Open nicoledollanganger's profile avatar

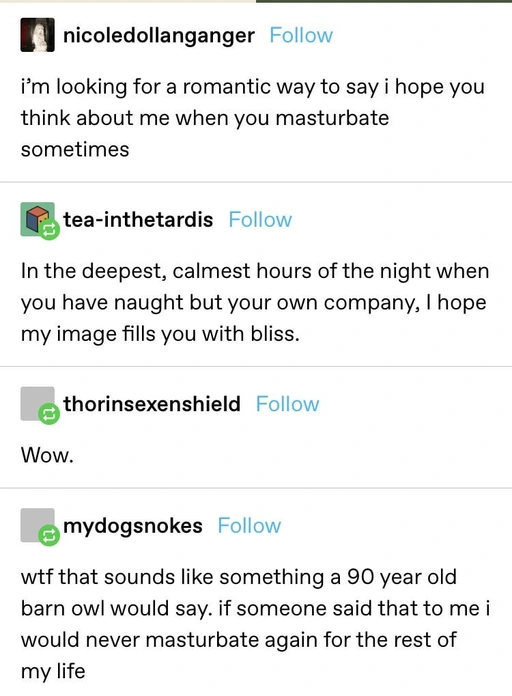pos(37,35)
